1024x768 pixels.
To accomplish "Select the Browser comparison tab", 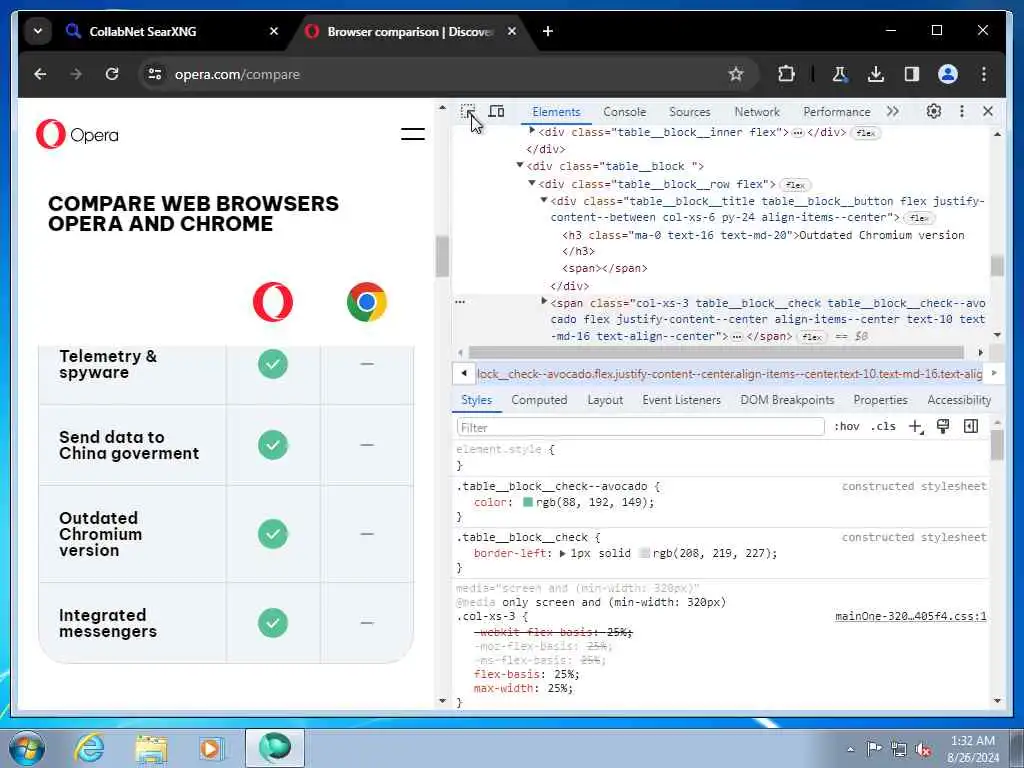I will pos(411,31).
